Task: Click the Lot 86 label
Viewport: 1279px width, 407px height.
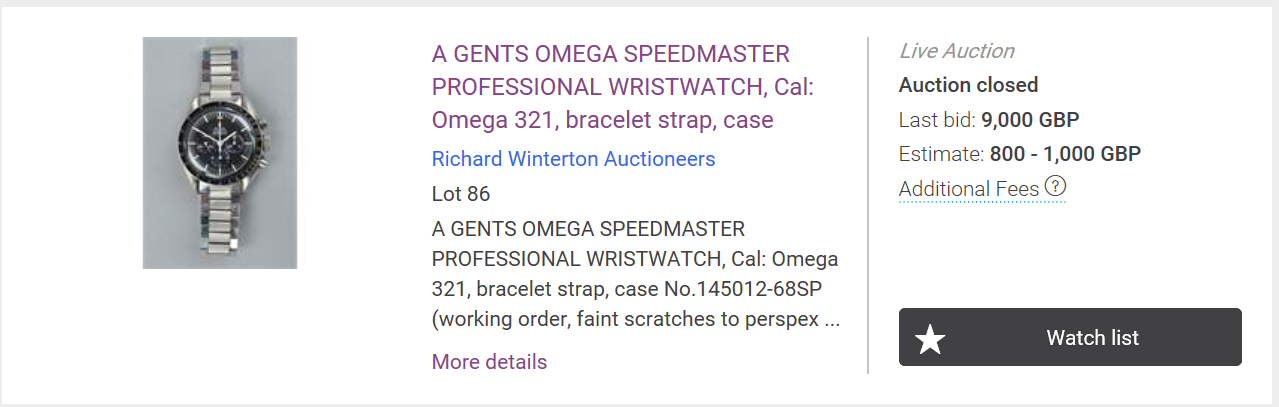Action: [x=461, y=194]
